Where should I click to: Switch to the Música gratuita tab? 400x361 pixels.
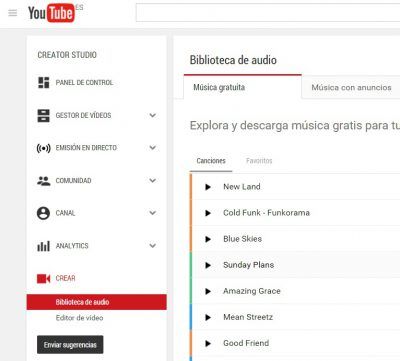click(243, 87)
